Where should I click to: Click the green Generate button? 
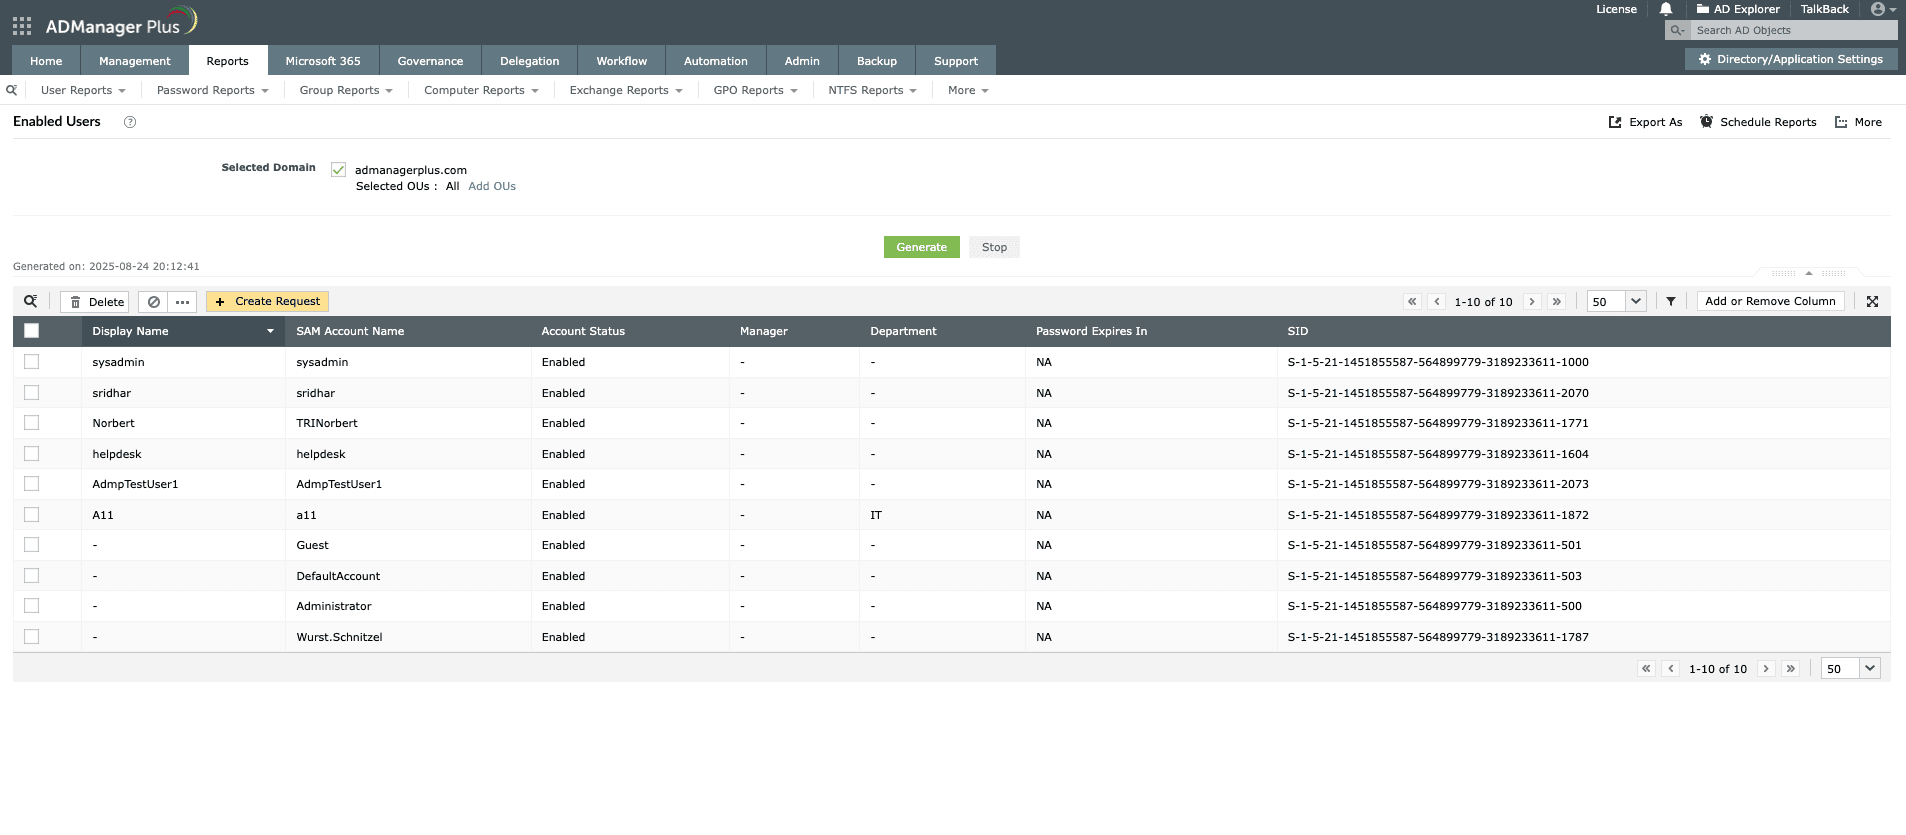pyautogui.click(x=922, y=247)
